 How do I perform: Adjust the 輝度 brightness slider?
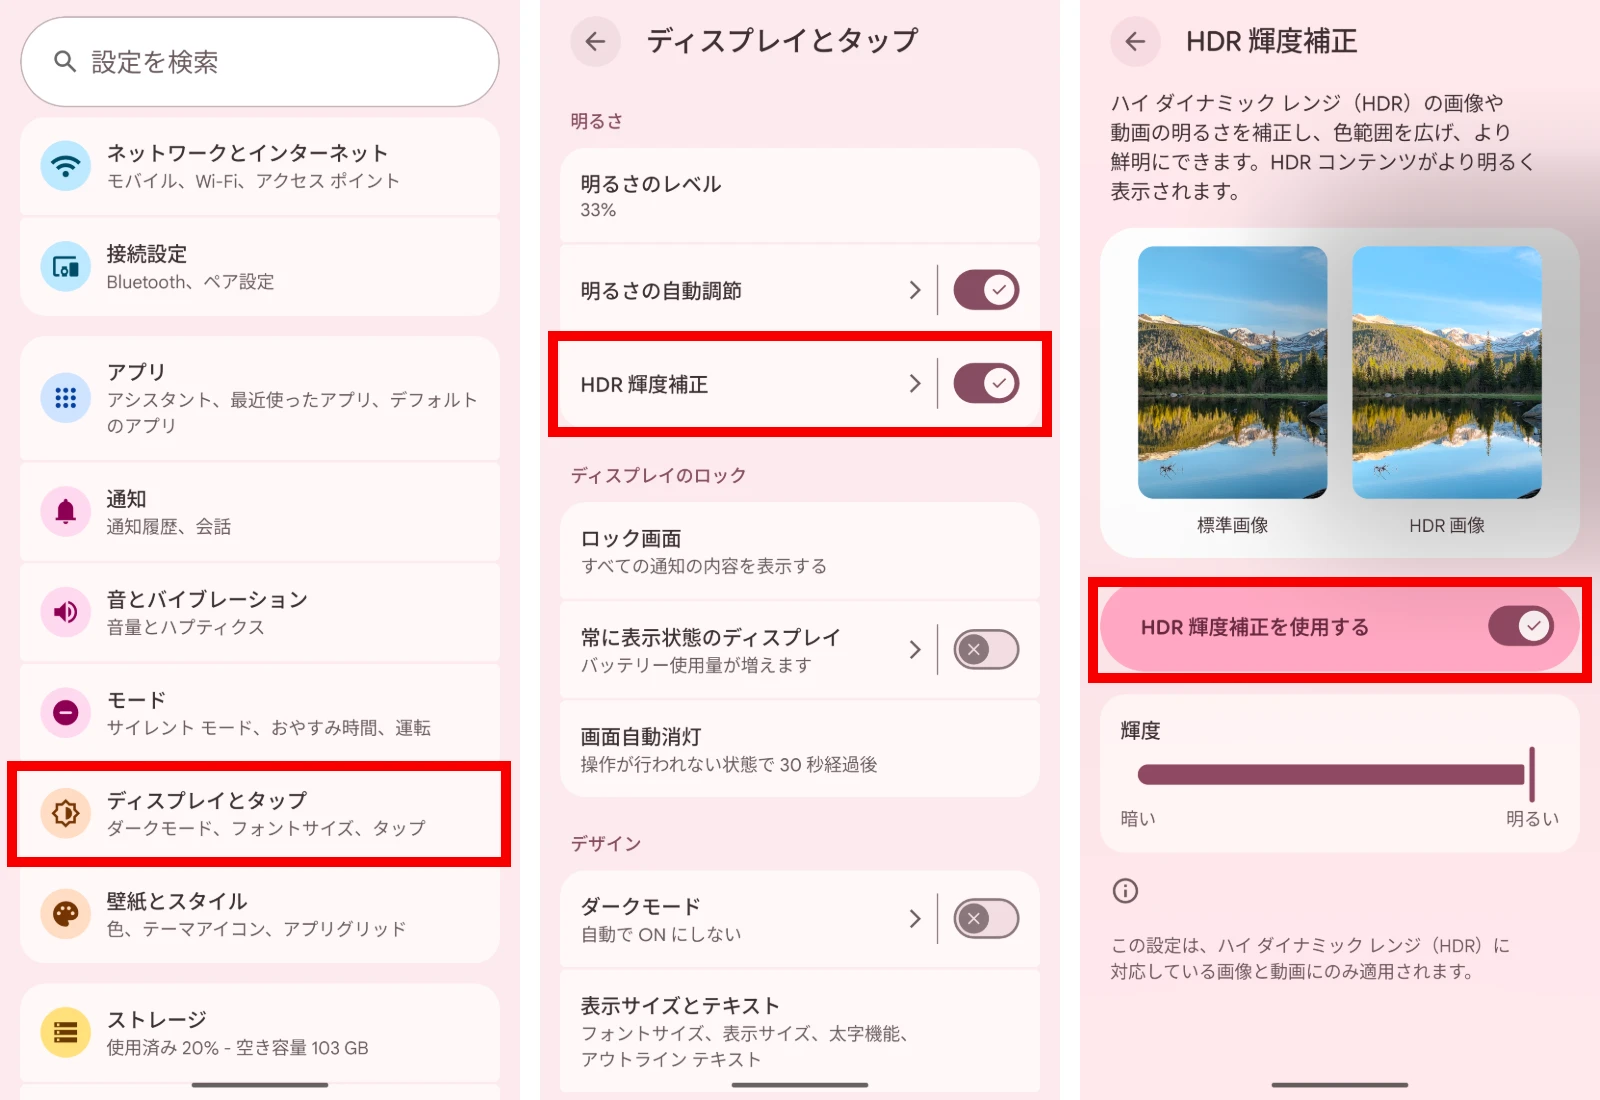click(1330, 774)
